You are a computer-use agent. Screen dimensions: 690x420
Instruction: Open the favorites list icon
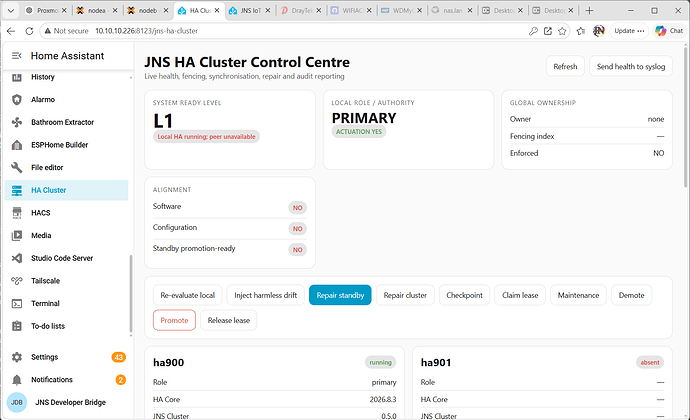coord(581,31)
